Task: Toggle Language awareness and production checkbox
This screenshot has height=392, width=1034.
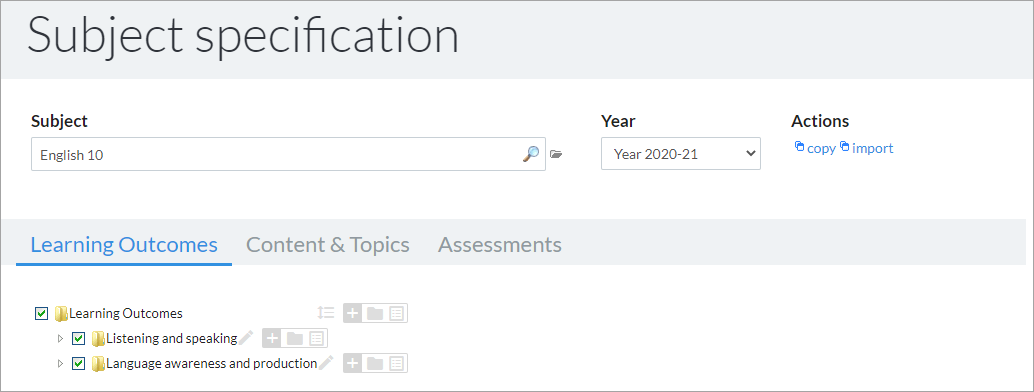Action: click(x=78, y=364)
